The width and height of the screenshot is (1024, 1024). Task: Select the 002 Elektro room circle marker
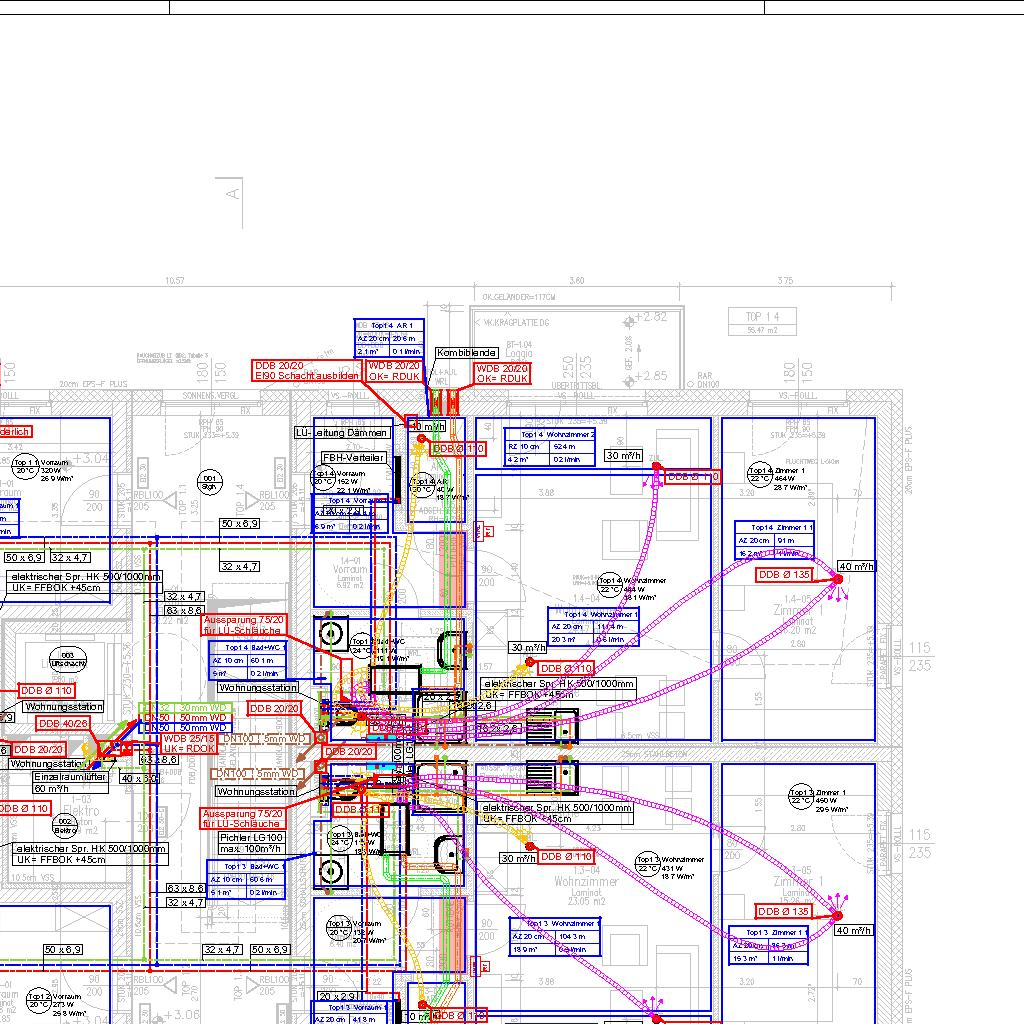66,825
